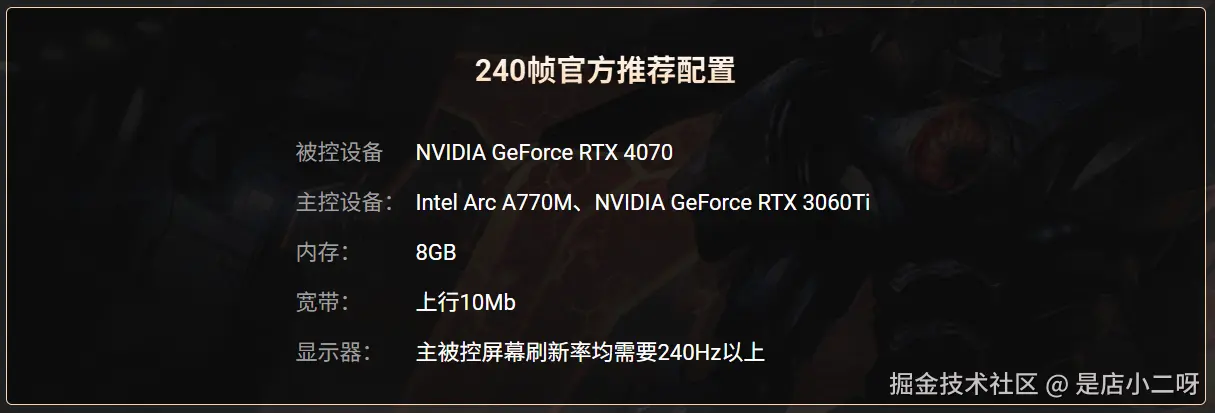The width and height of the screenshot is (1215, 413).
Task: Select the 主控设备 label
Action: point(343,203)
